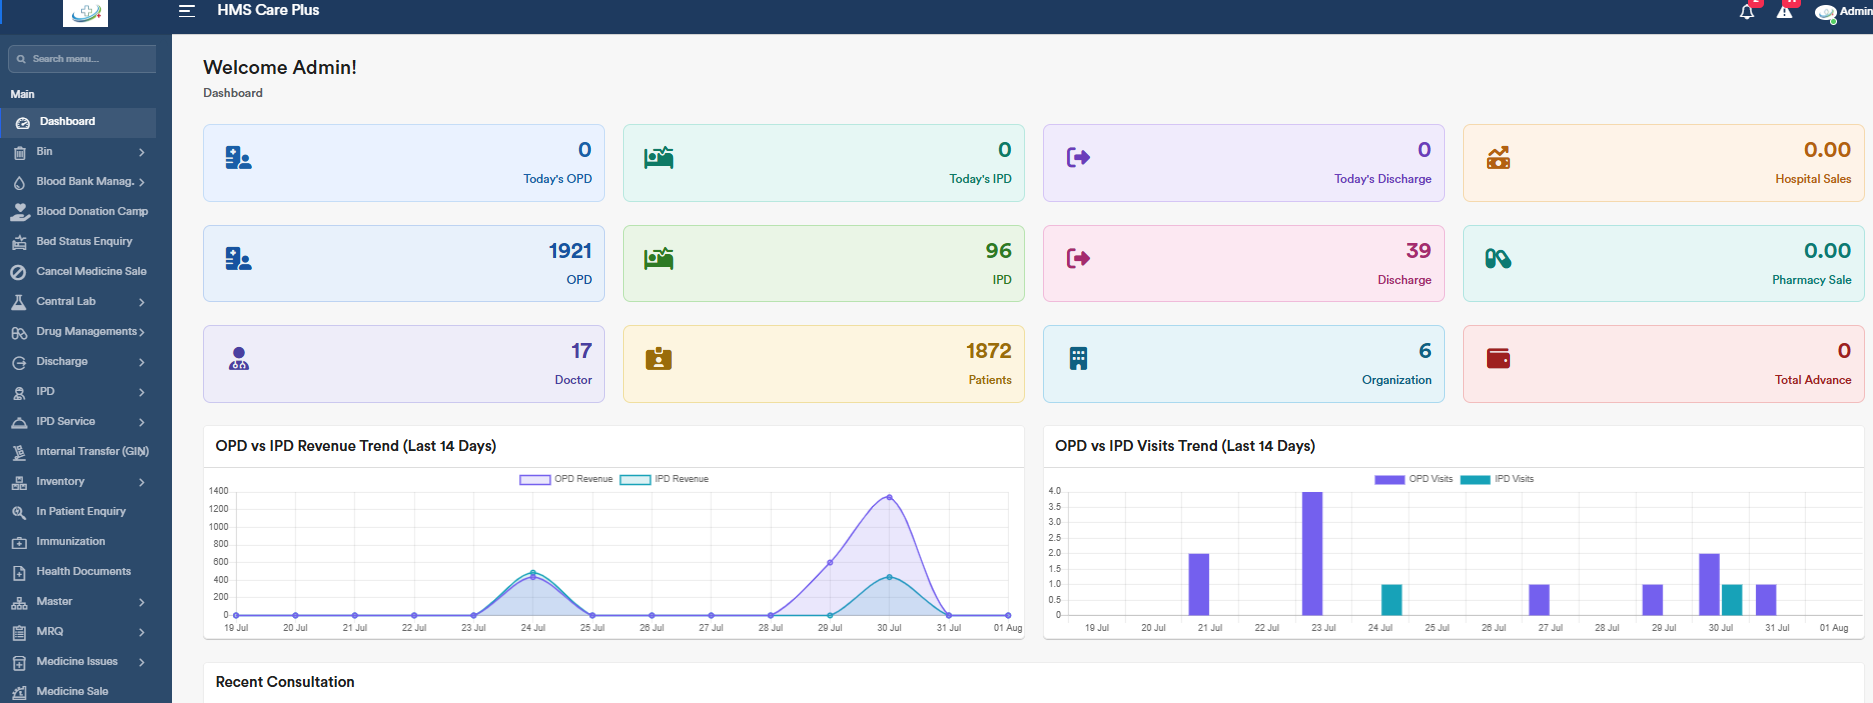Expand the Central Lab sidebar menu
This screenshot has height=703, width=1873.
[78, 302]
